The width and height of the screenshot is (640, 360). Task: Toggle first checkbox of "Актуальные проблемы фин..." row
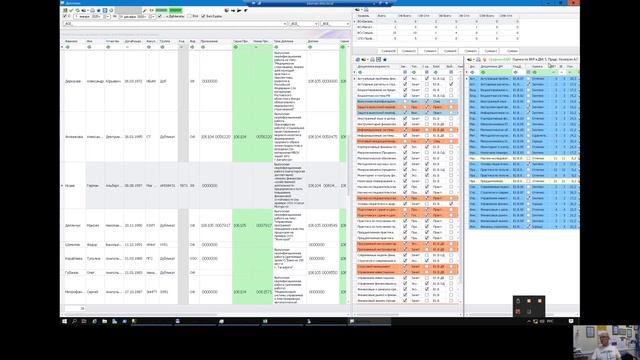click(405, 78)
